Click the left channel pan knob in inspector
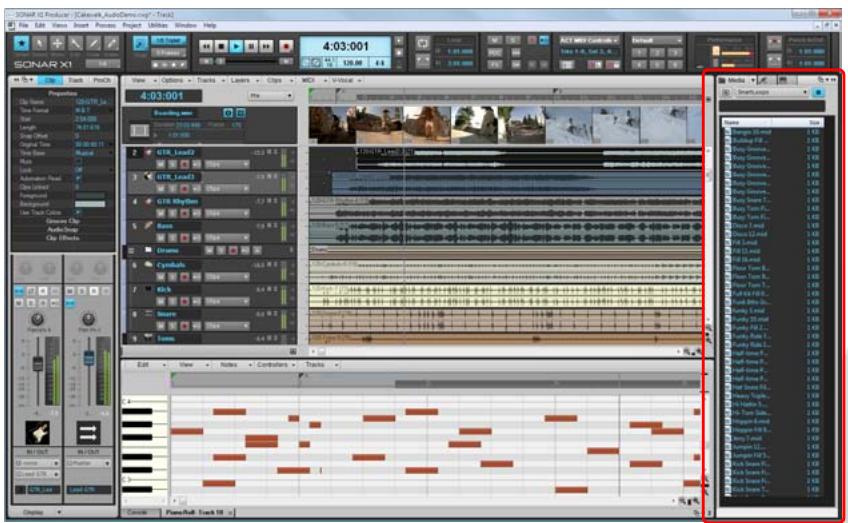The width and height of the screenshot is (848, 523). [37, 319]
